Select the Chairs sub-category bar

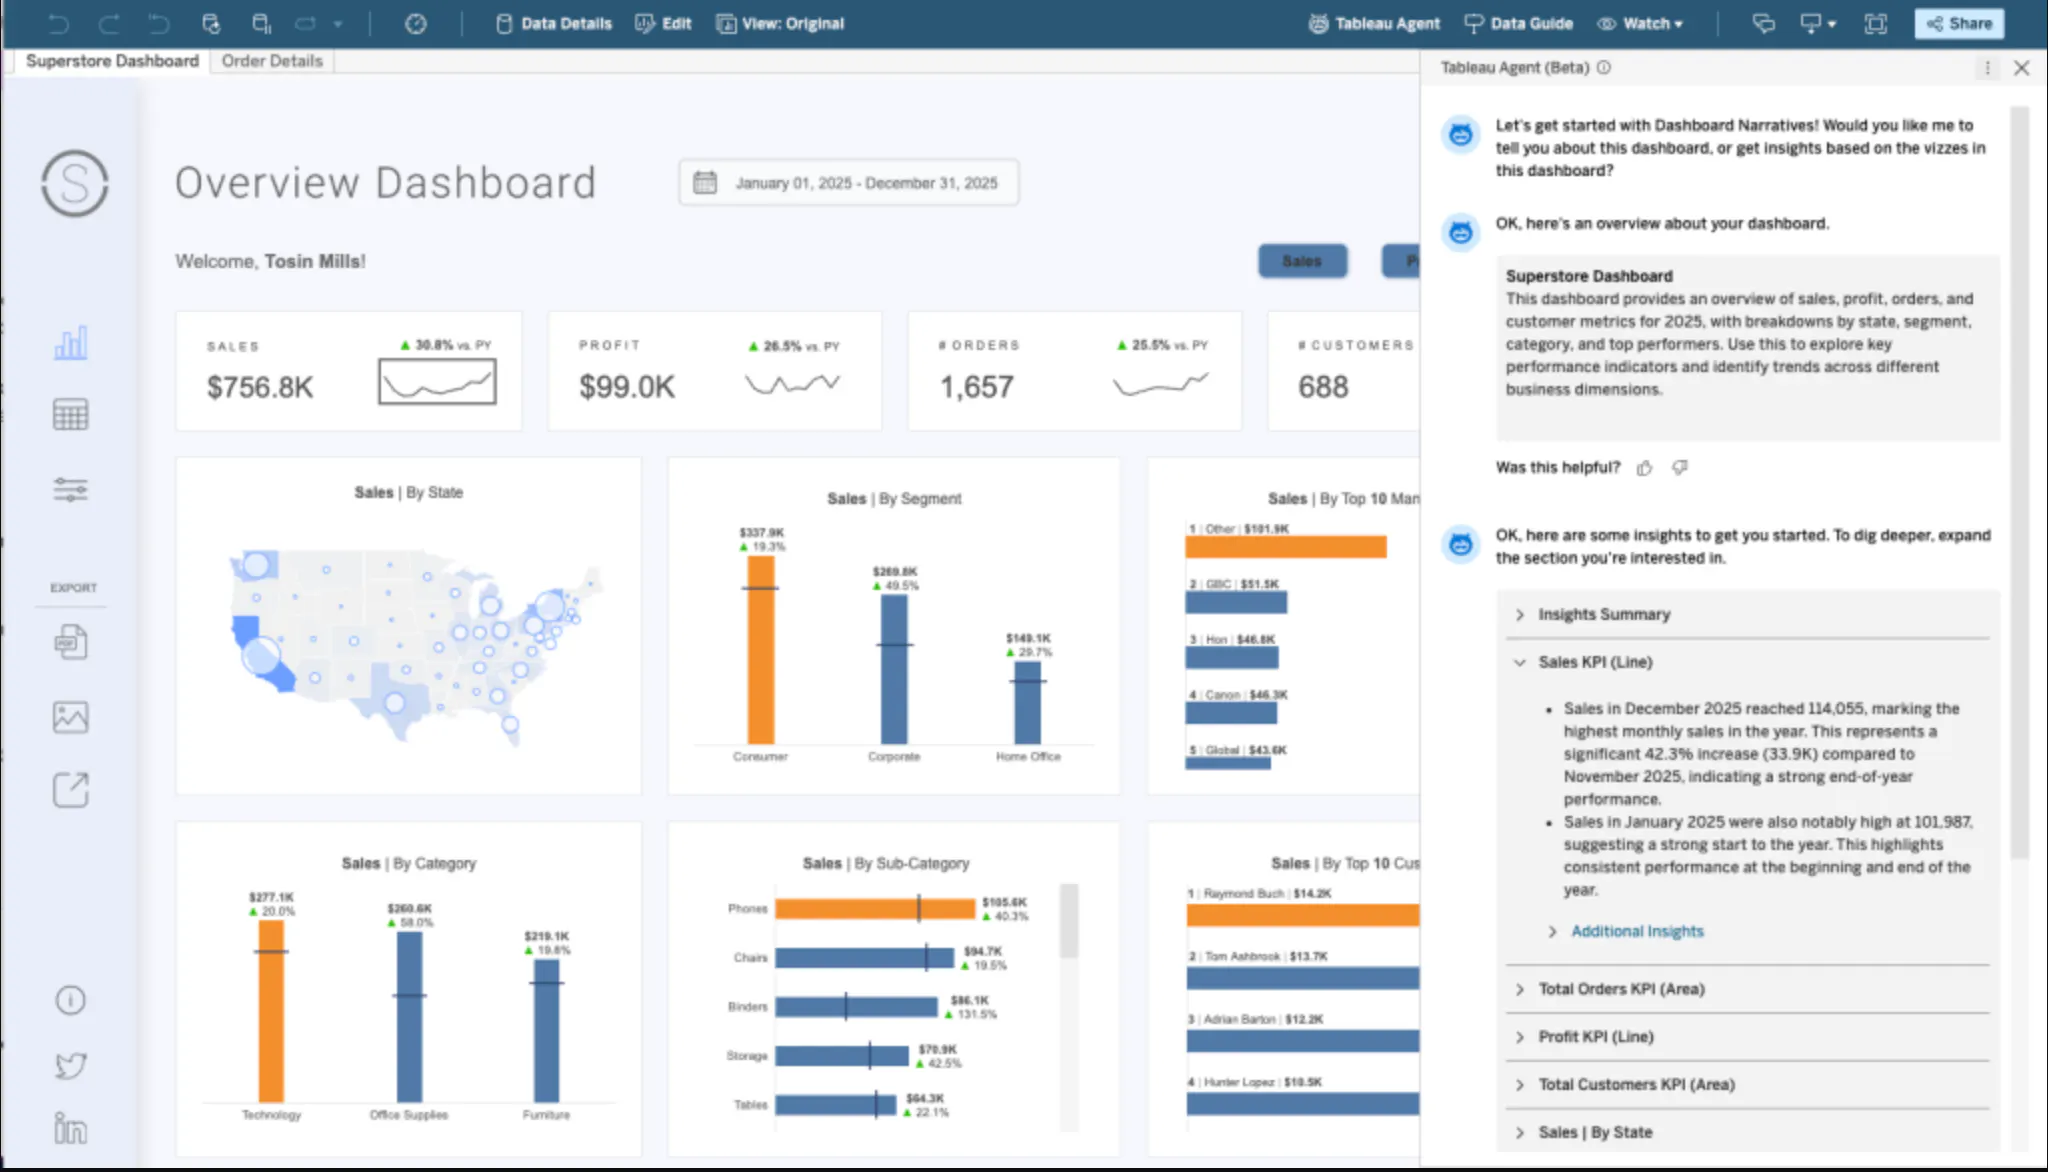(x=865, y=957)
